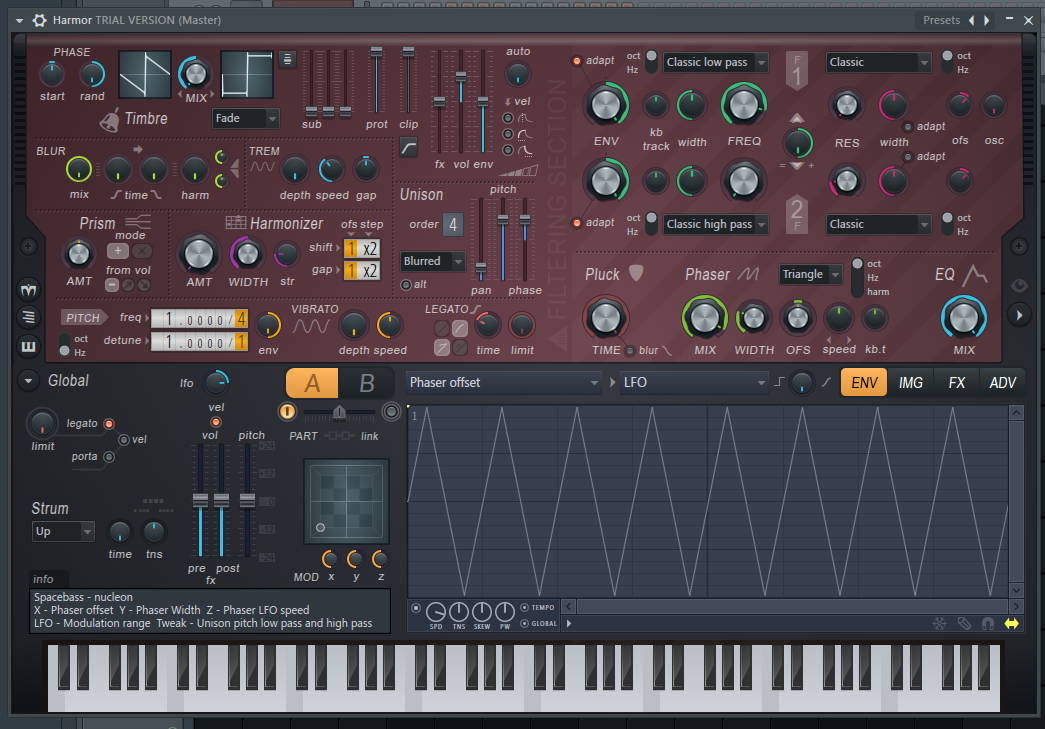Click the Timbre bell icon
This screenshot has height=729, width=1045.
point(109,120)
